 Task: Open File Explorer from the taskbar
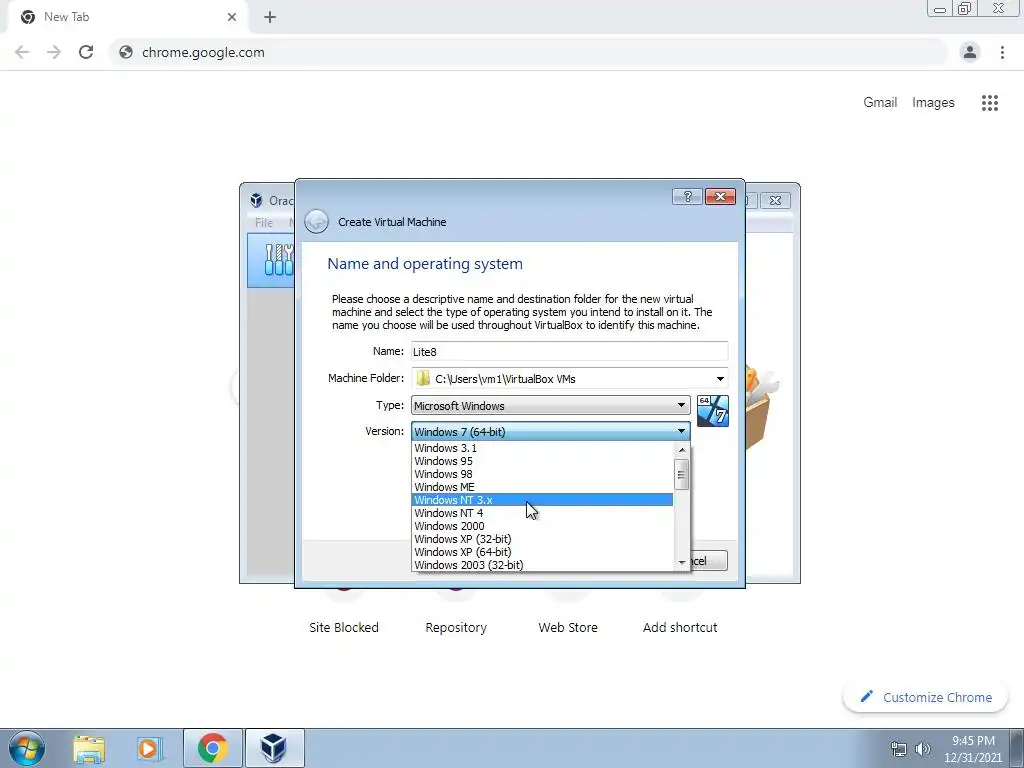pyautogui.click(x=89, y=748)
